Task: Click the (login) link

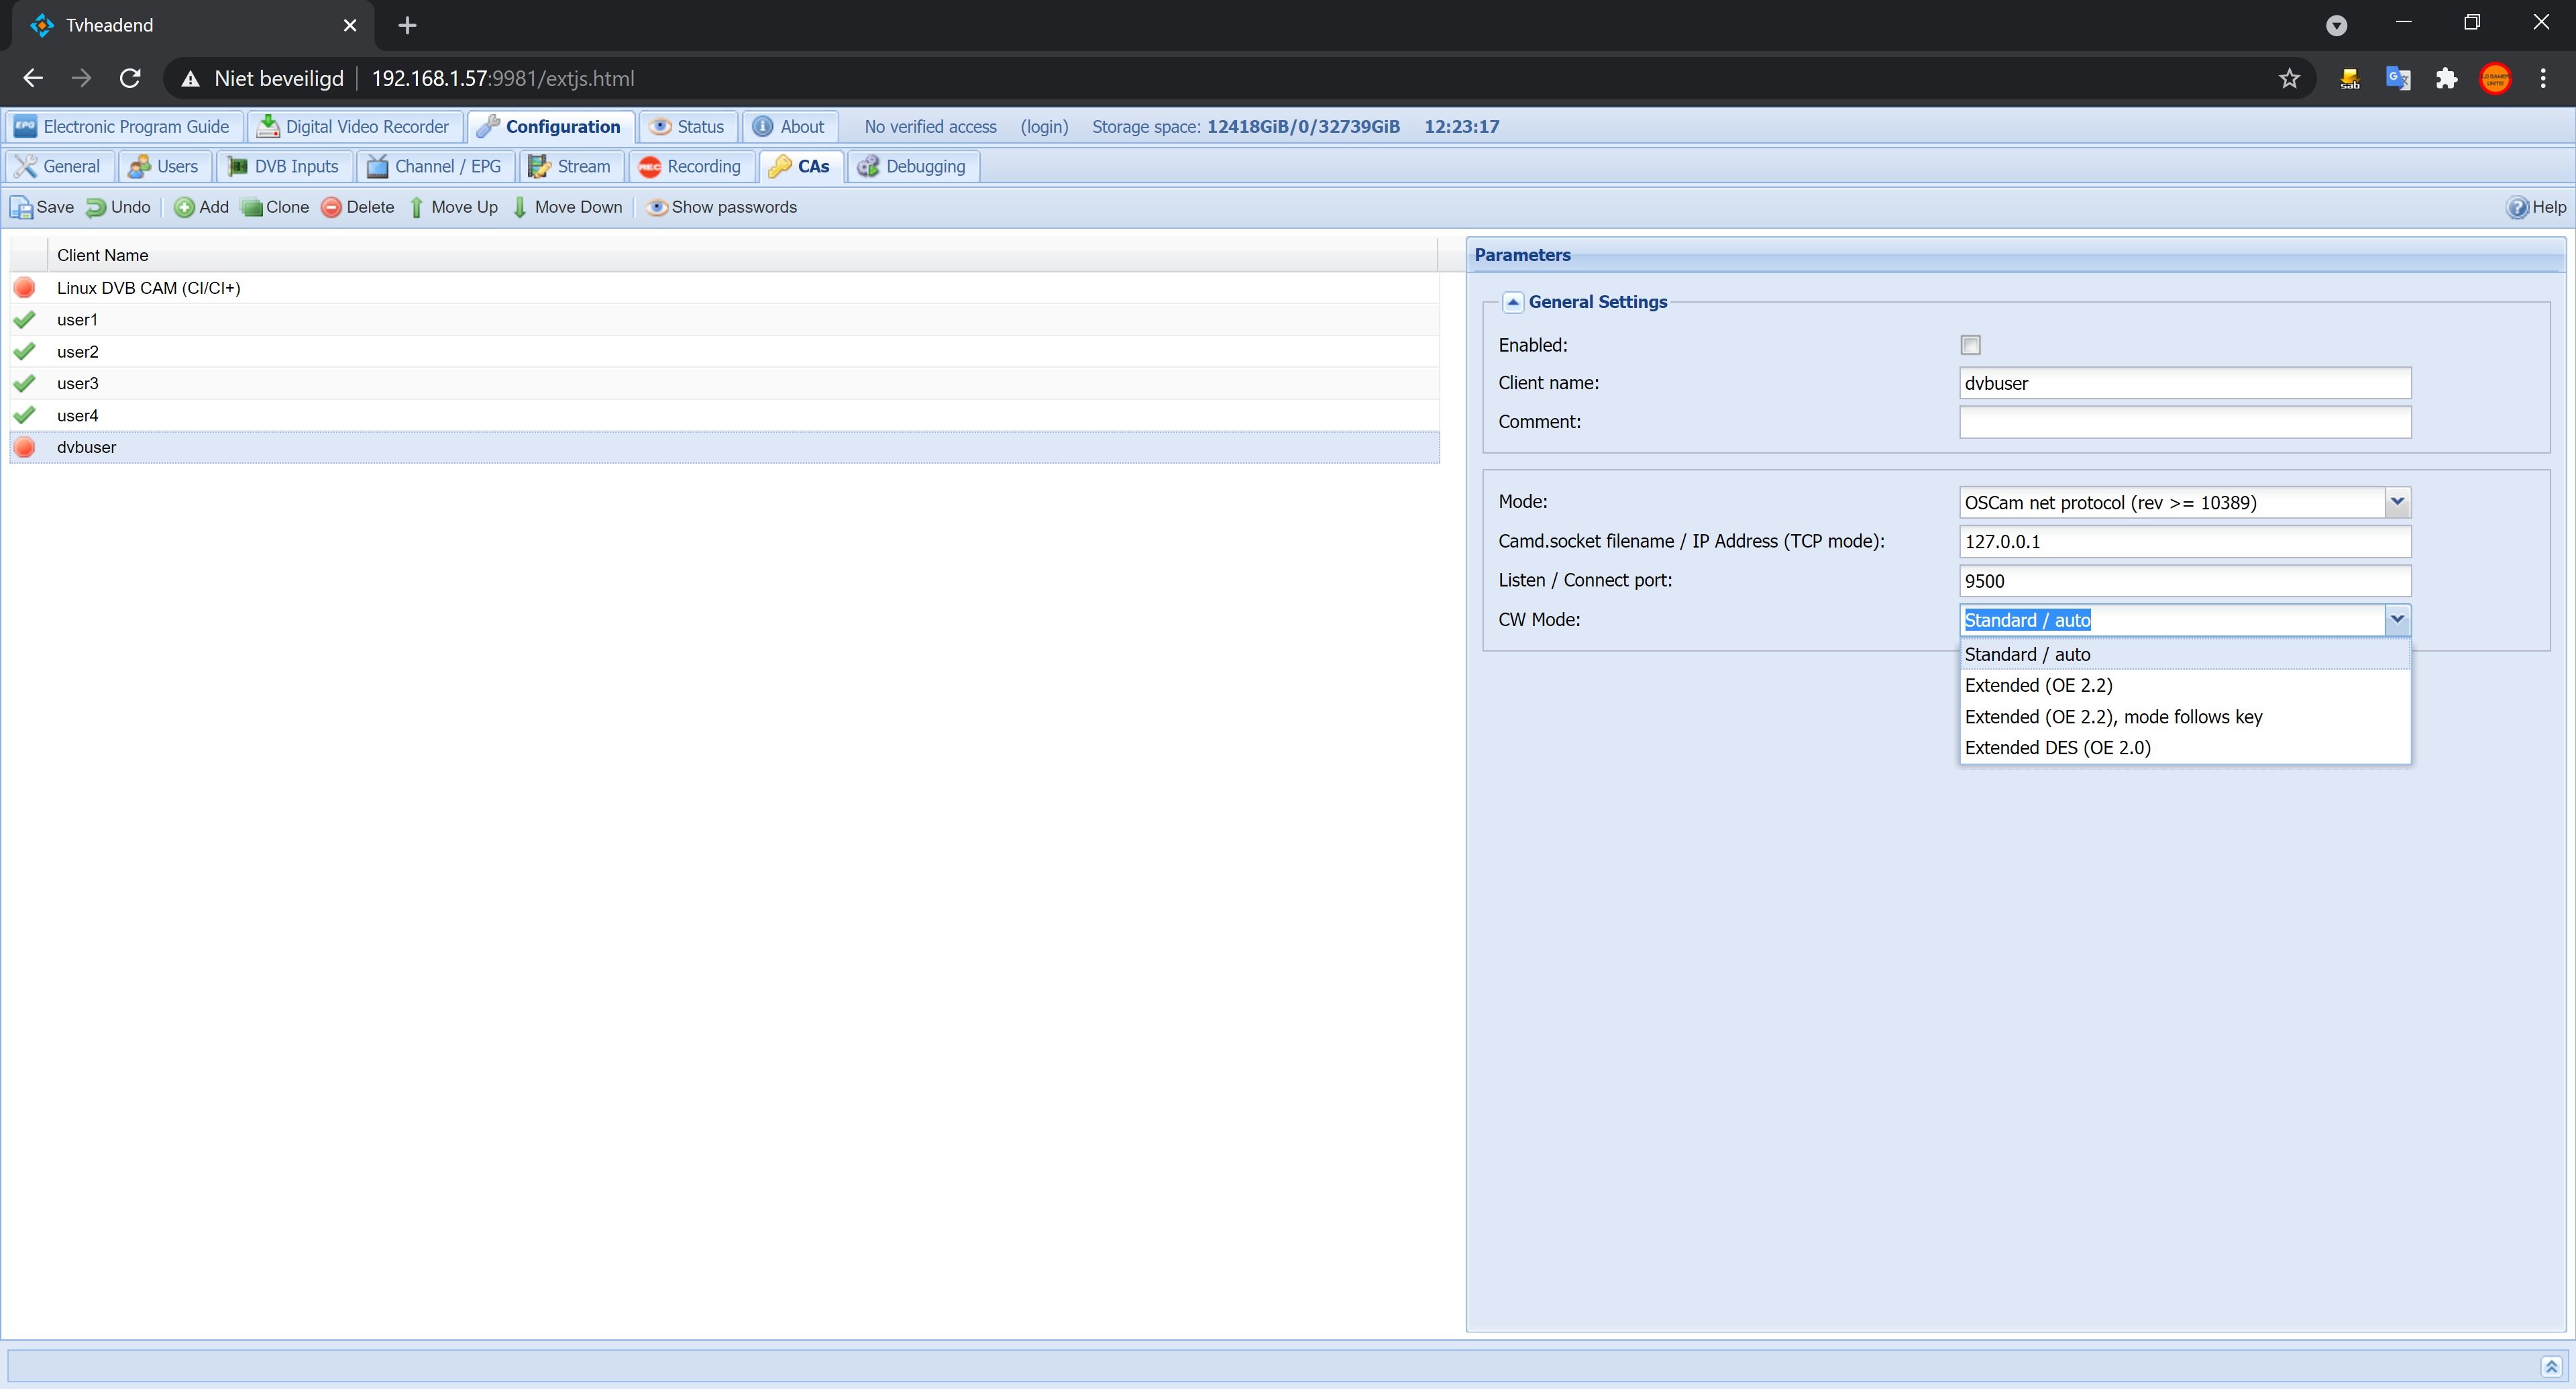Action: tap(1044, 127)
